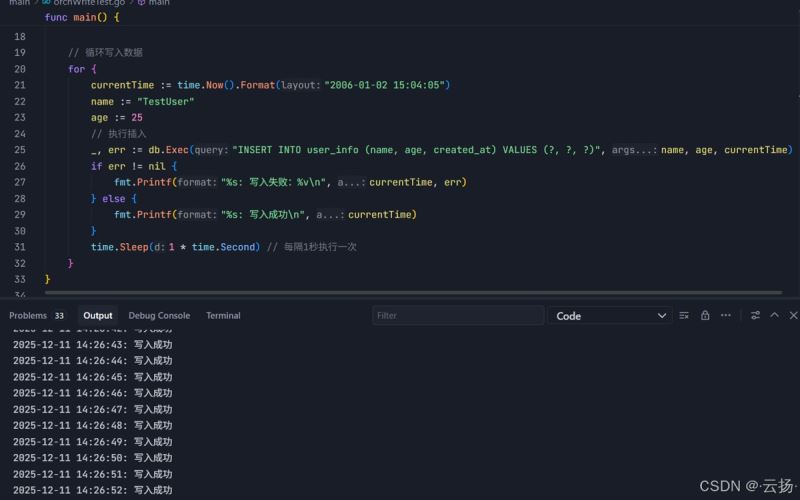Open the Code output channel dropdown

pyautogui.click(x=608, y=316)
